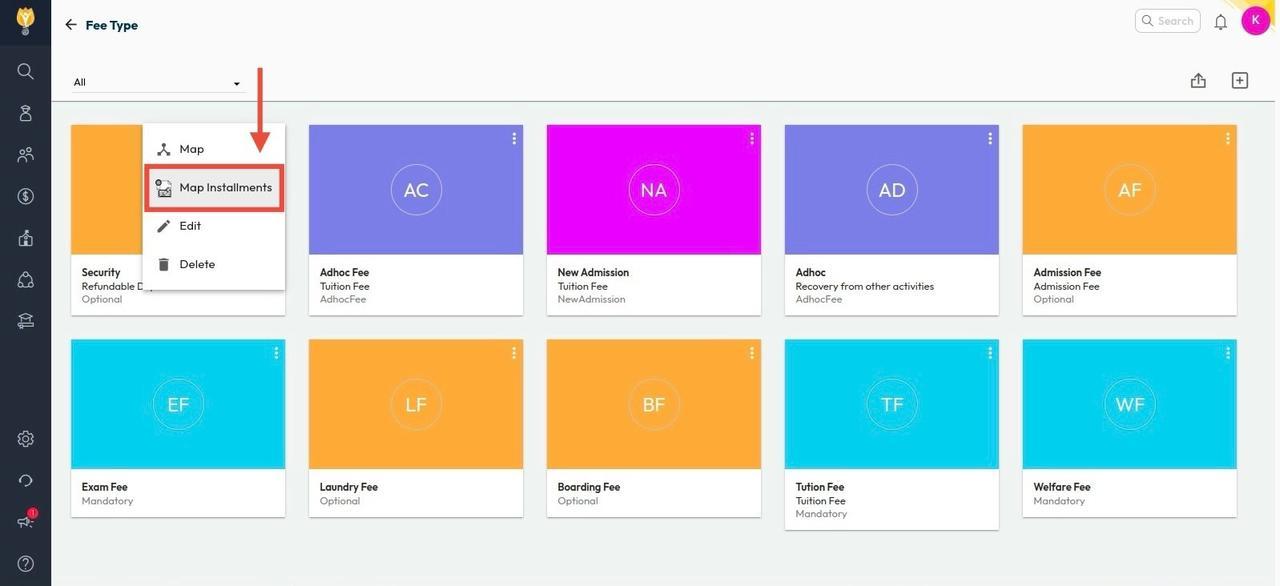Click the export/share icon
Viewport: 1280px width, 586px height.
1198,81
